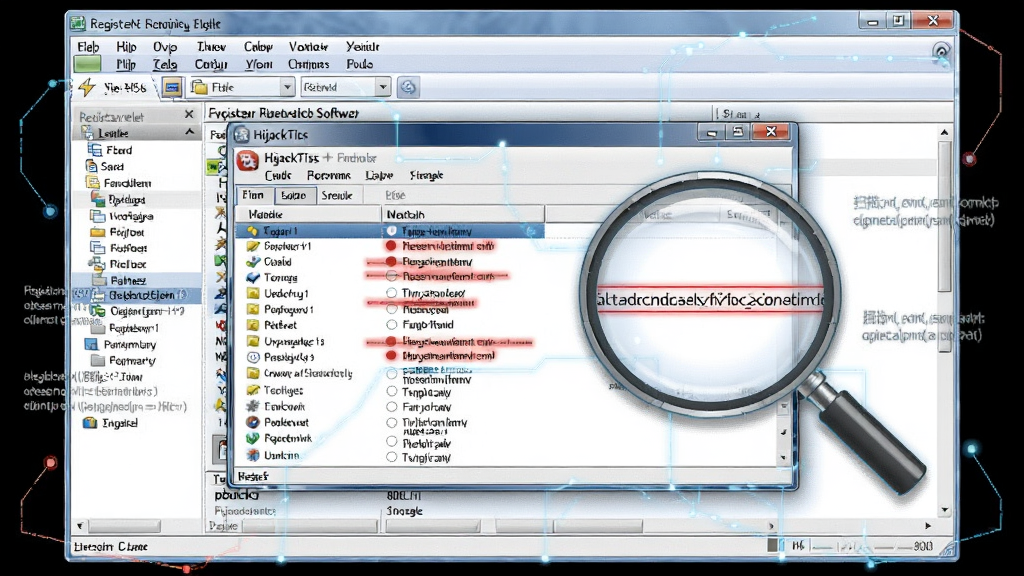This screenshot has width=1024, height=576.
Task: Select the Tvngifoaly radio button in the last row
Action: [x=391, y=457]
